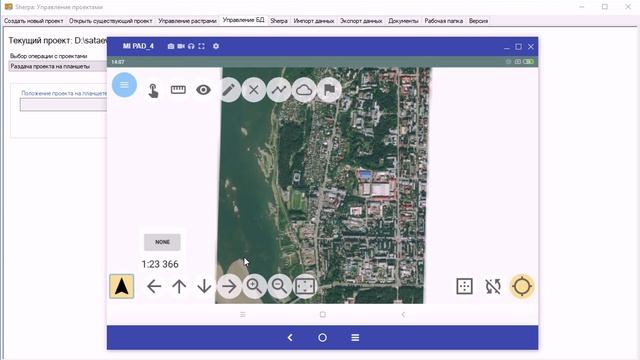Click the cloud icon button
The image size is (640, 360).
point(304,89)
